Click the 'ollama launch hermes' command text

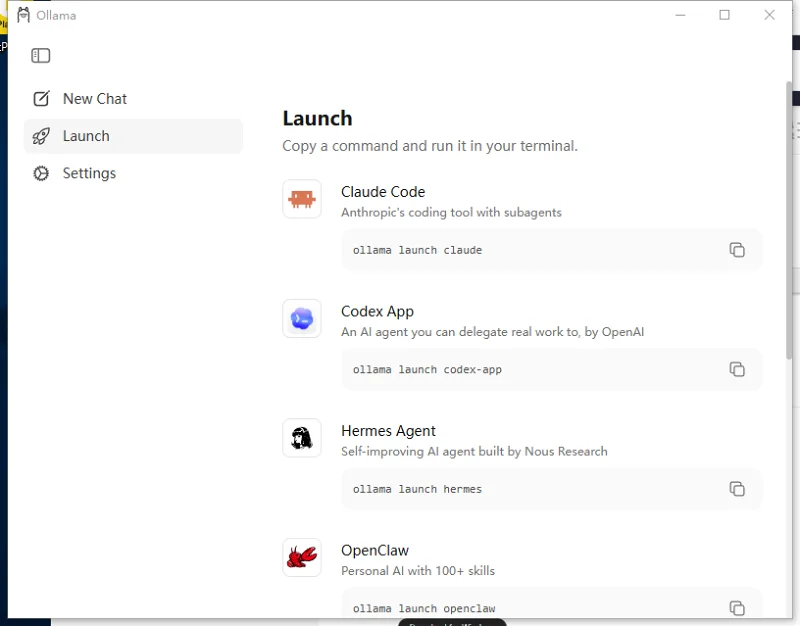(417, 489)
